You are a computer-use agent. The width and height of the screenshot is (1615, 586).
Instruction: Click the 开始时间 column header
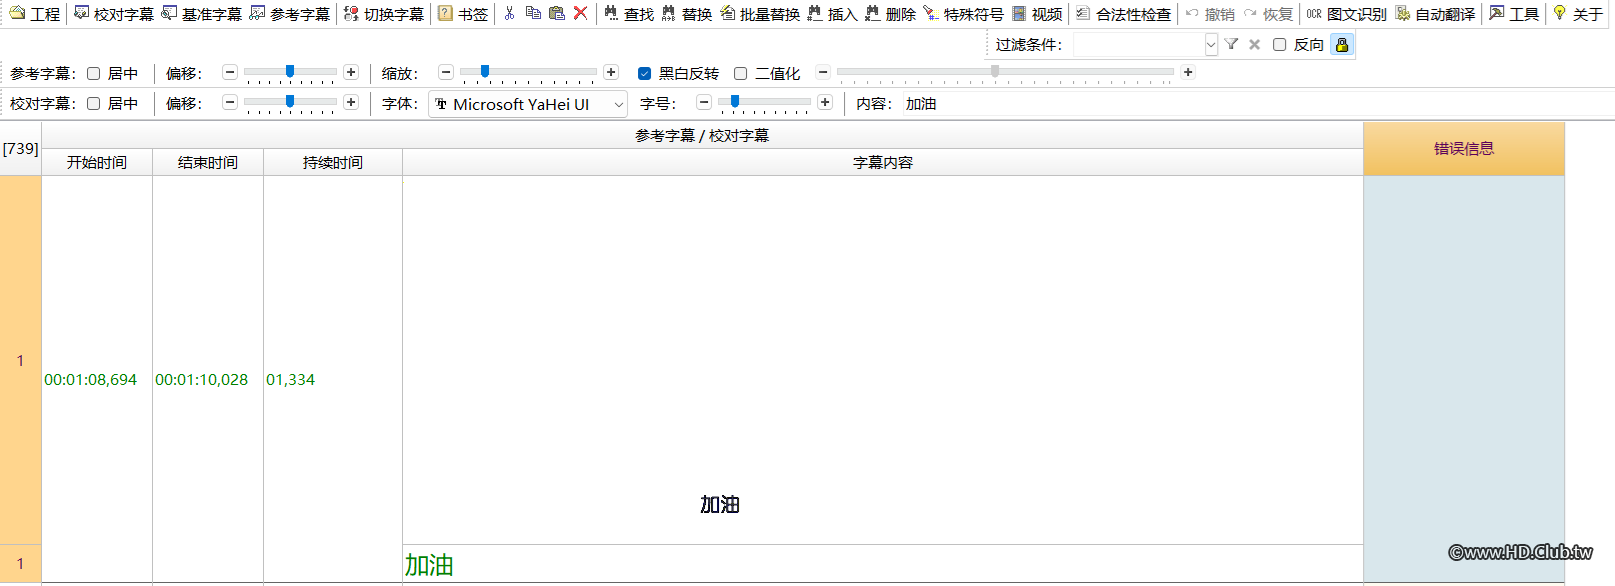tap(97, 162)
